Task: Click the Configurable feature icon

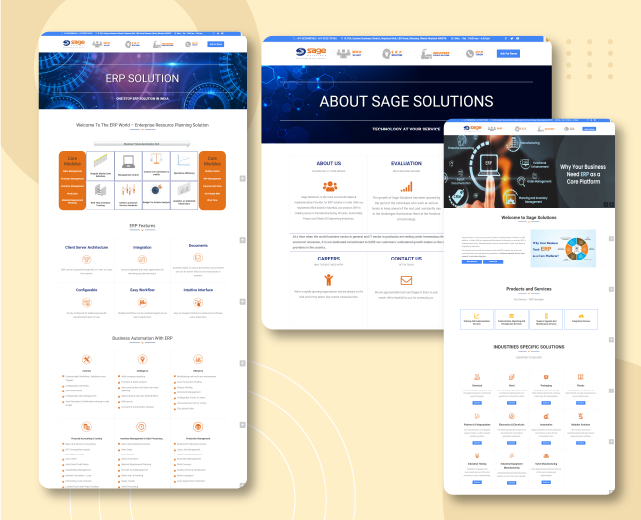Action: (86, 303)
